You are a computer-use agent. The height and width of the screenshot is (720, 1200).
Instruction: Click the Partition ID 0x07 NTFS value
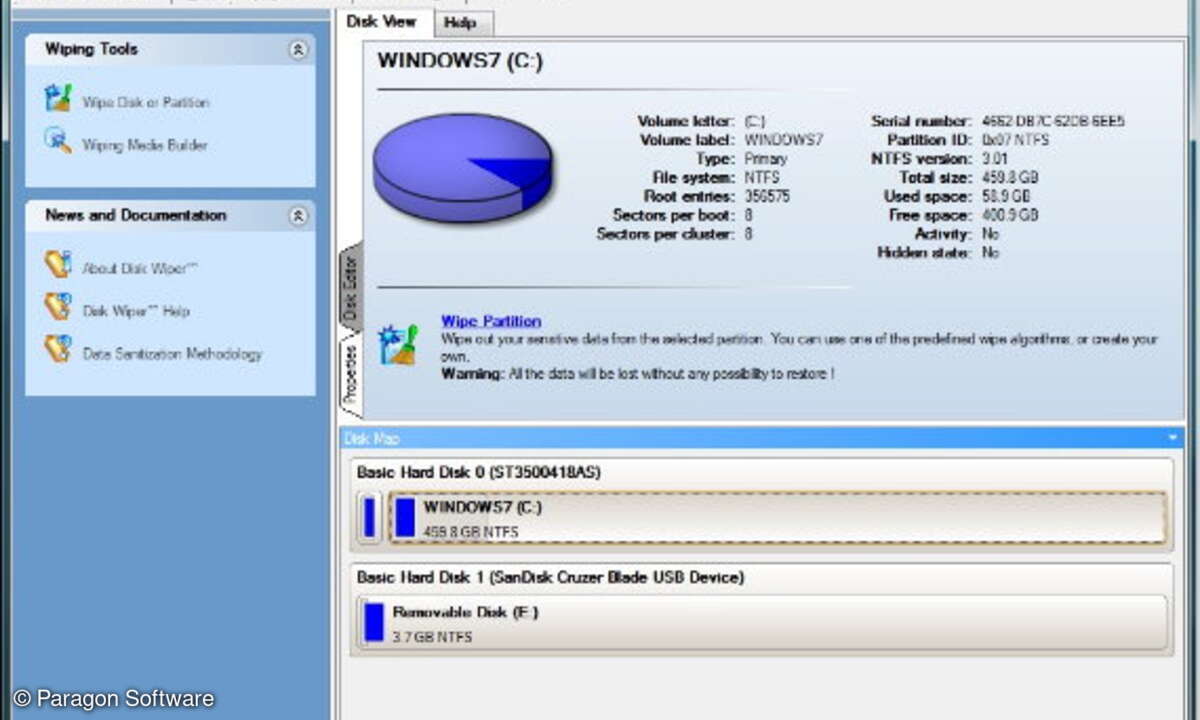coord(1016,140)
